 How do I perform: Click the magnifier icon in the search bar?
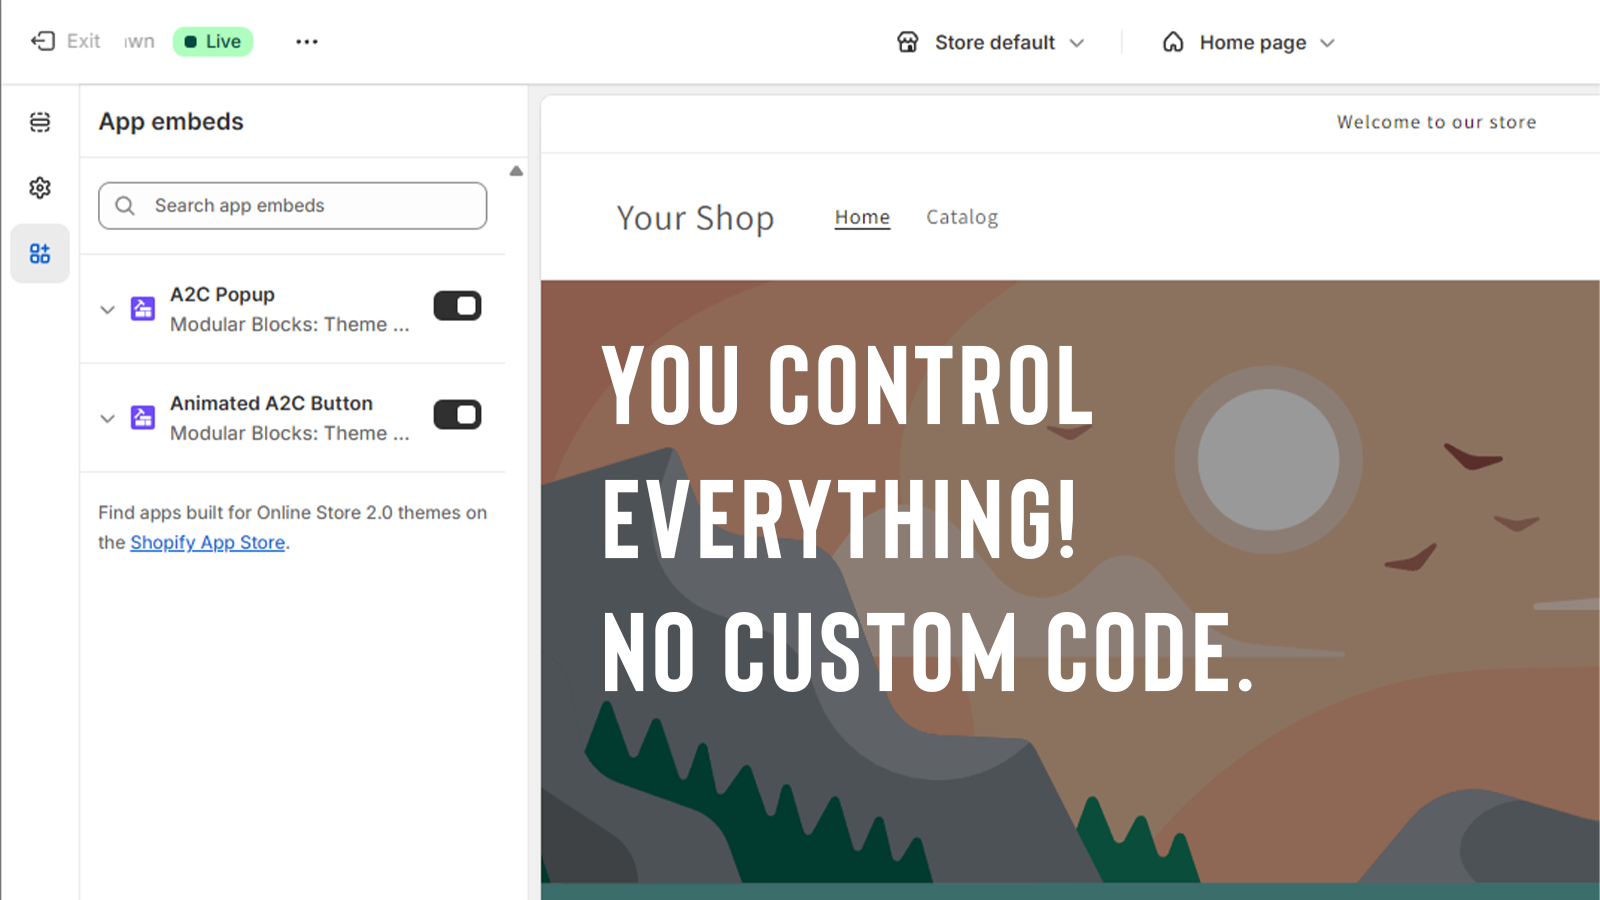(124, 205)
